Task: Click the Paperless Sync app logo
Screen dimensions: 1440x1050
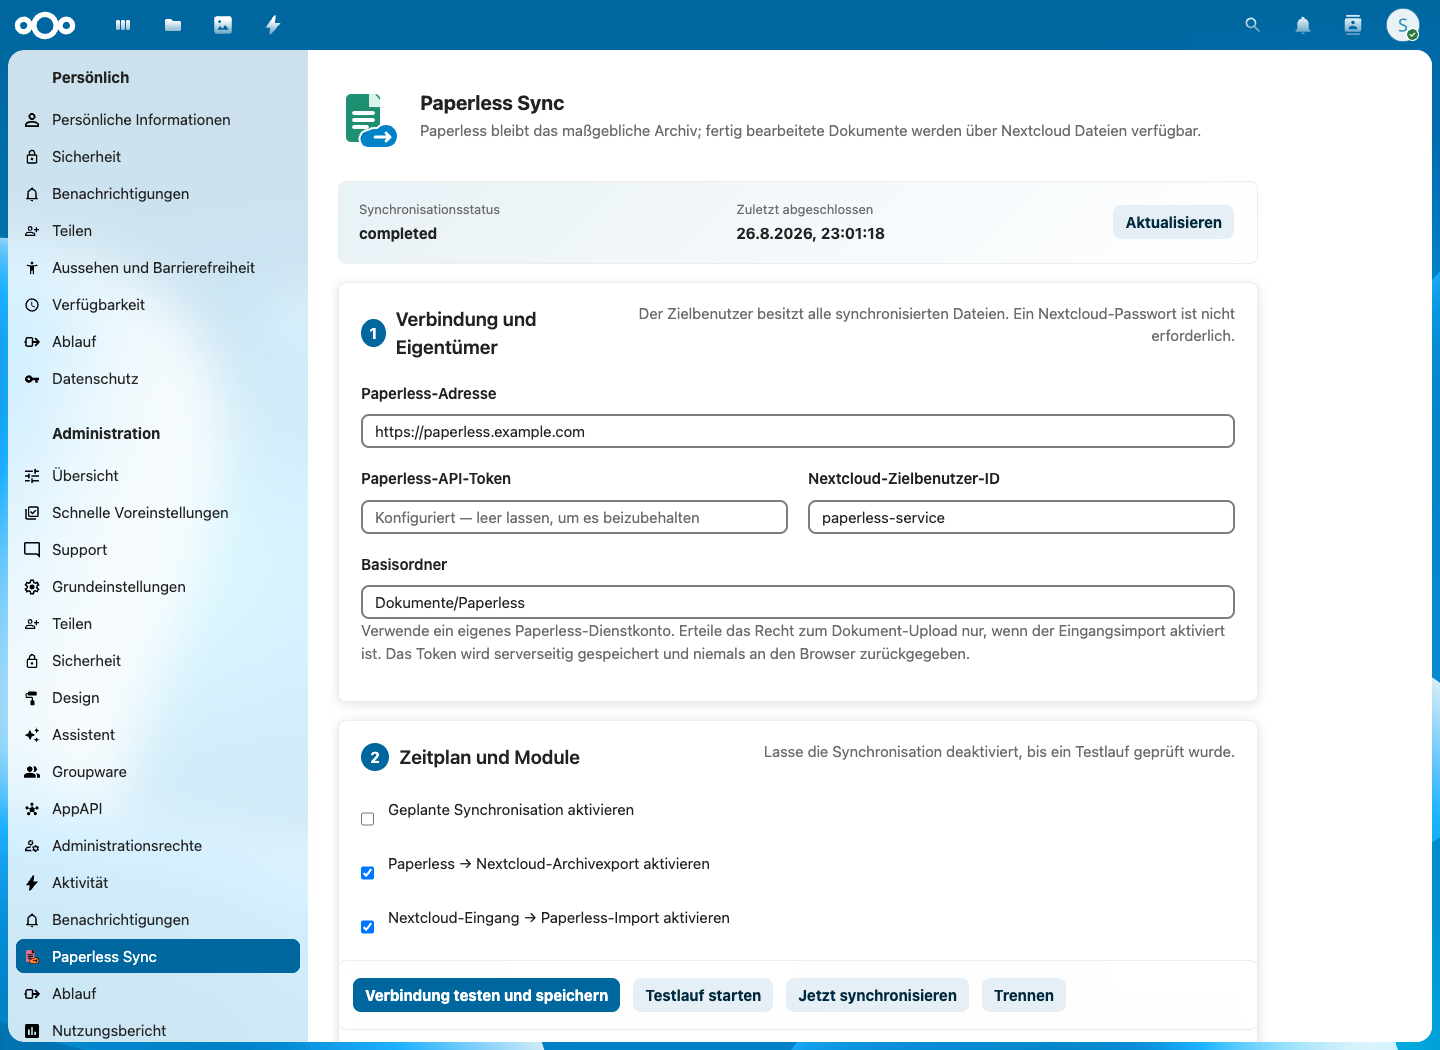Action: [x=371, y=120]
